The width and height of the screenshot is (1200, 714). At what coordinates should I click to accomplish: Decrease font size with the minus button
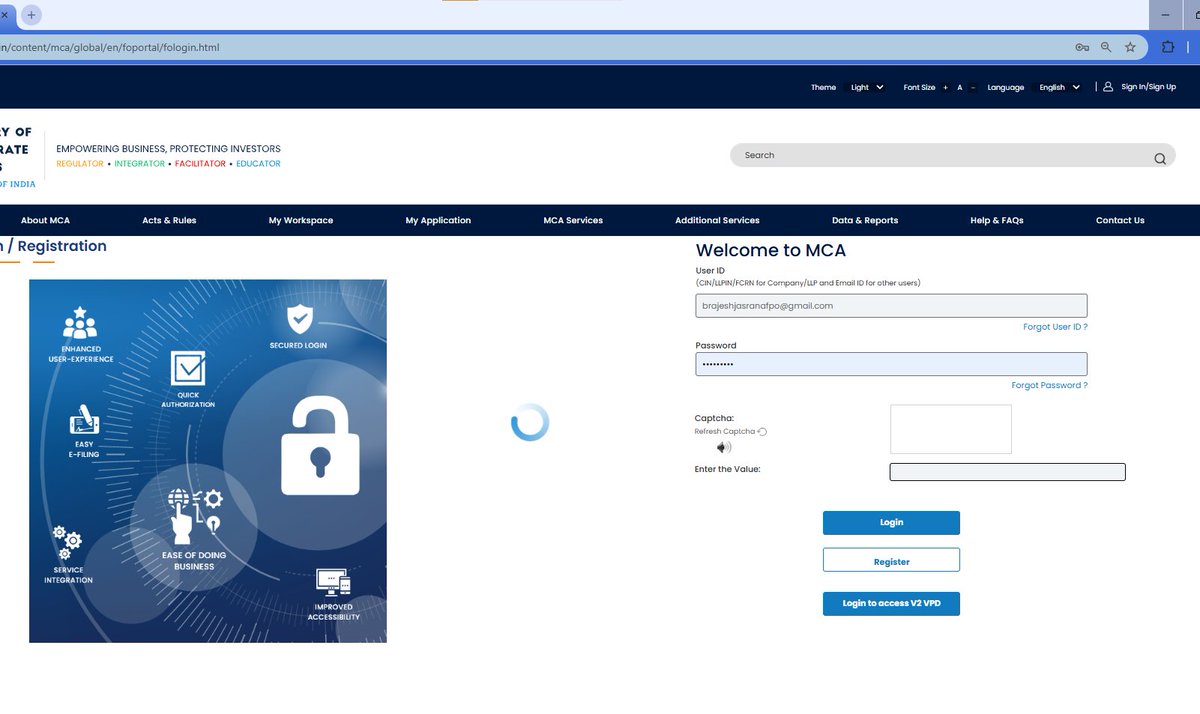973,88
